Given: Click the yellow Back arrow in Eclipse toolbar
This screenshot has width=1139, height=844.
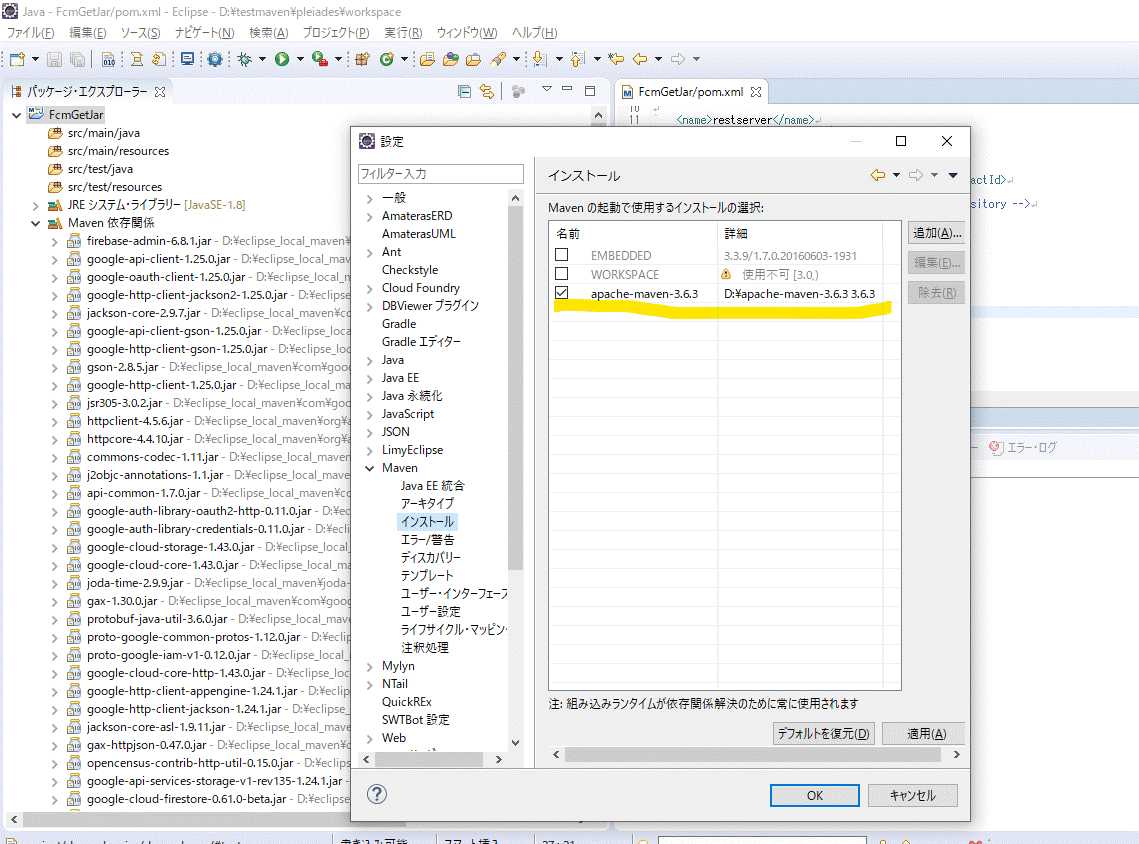Looking at the screenshot, I should (640, 59).
